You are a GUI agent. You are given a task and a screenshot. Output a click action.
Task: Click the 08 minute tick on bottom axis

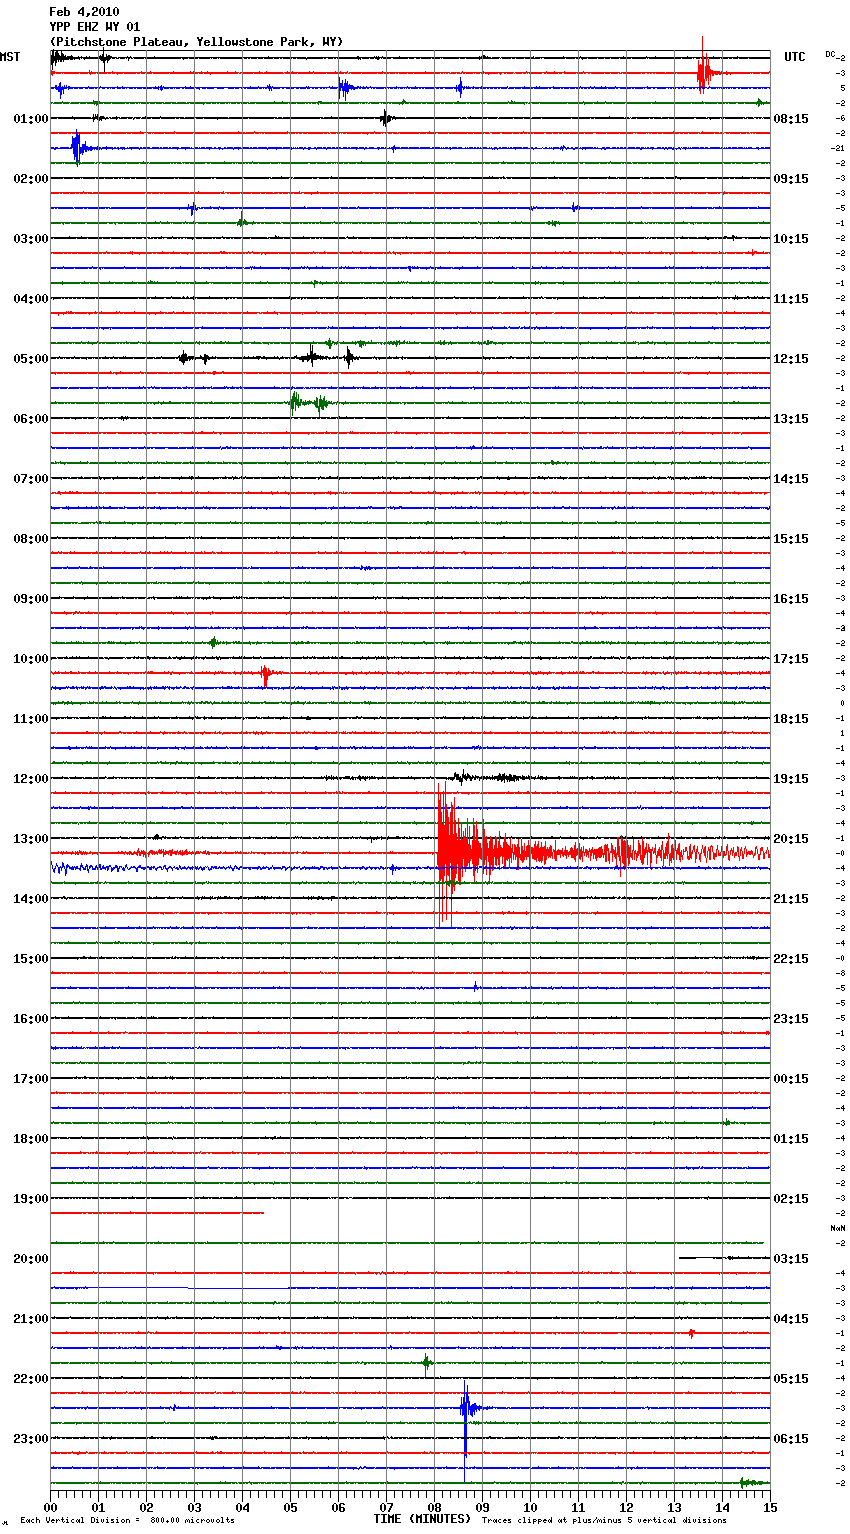coord(434,1507)
